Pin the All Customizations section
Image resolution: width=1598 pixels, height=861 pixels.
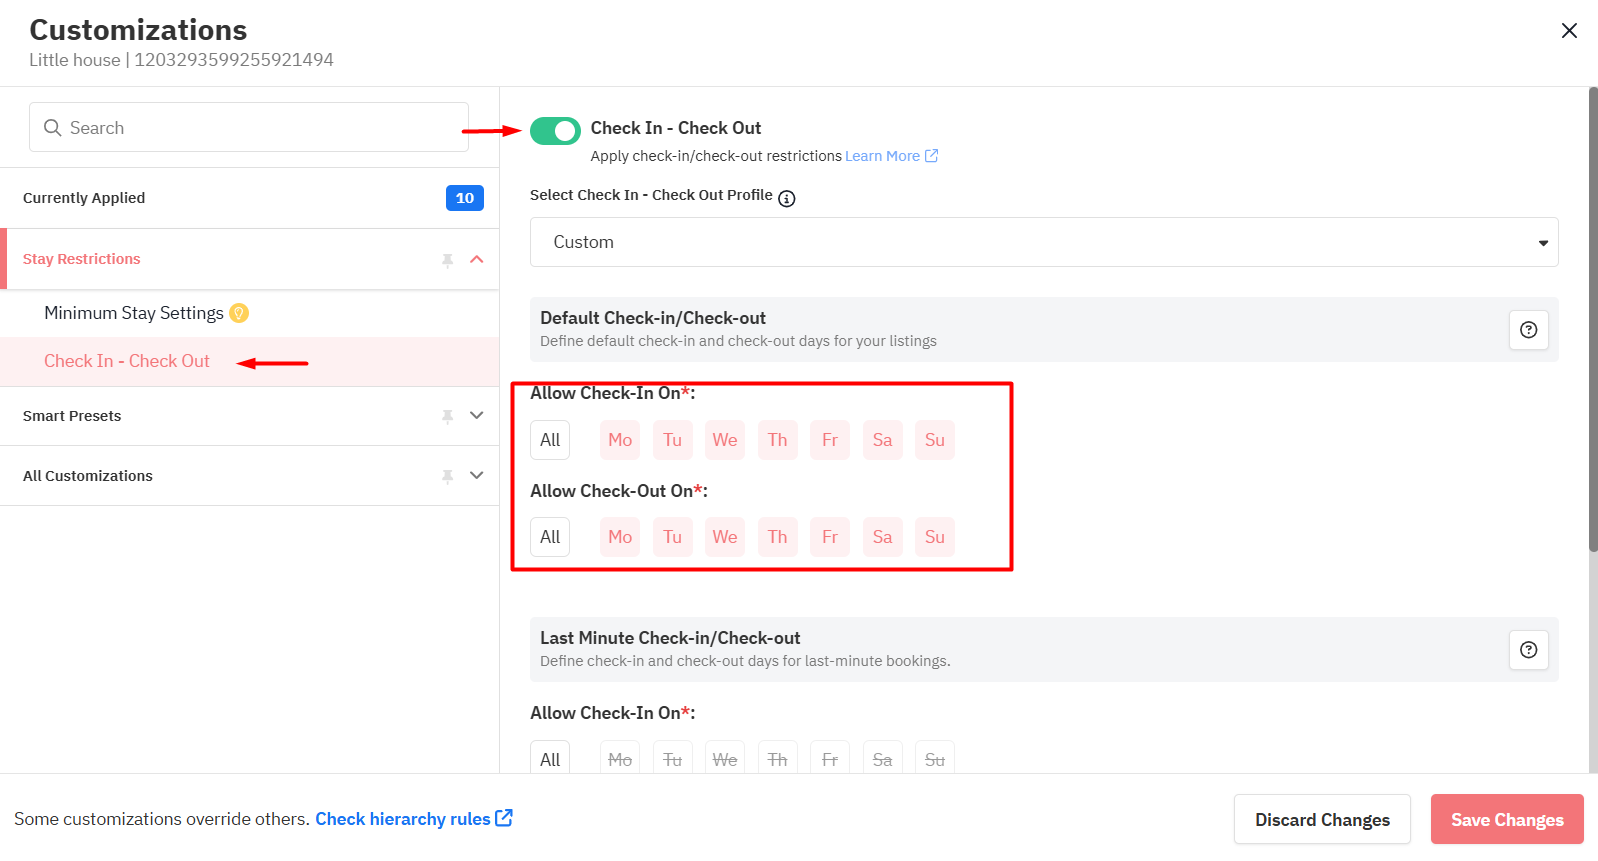447,476
